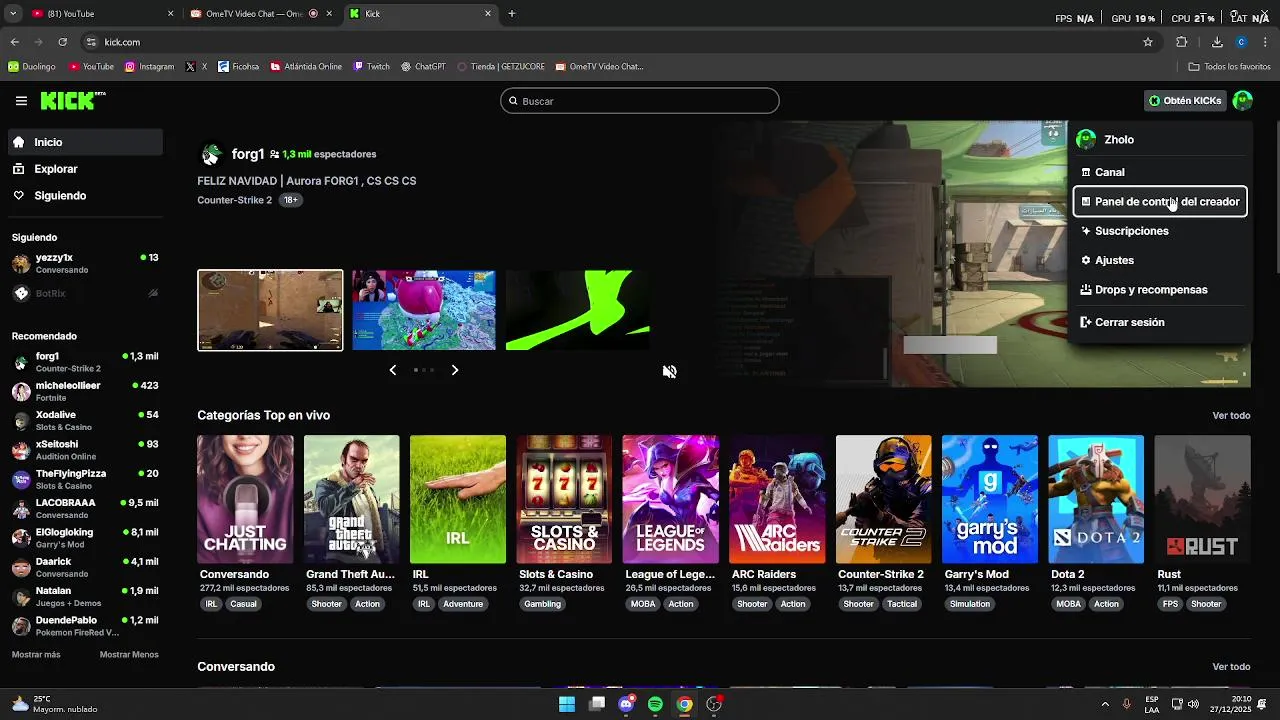Click the Obtén KICKs button
This screenshot has width=1280, height=720.
pyautogui.click(x=1185, y=101)
